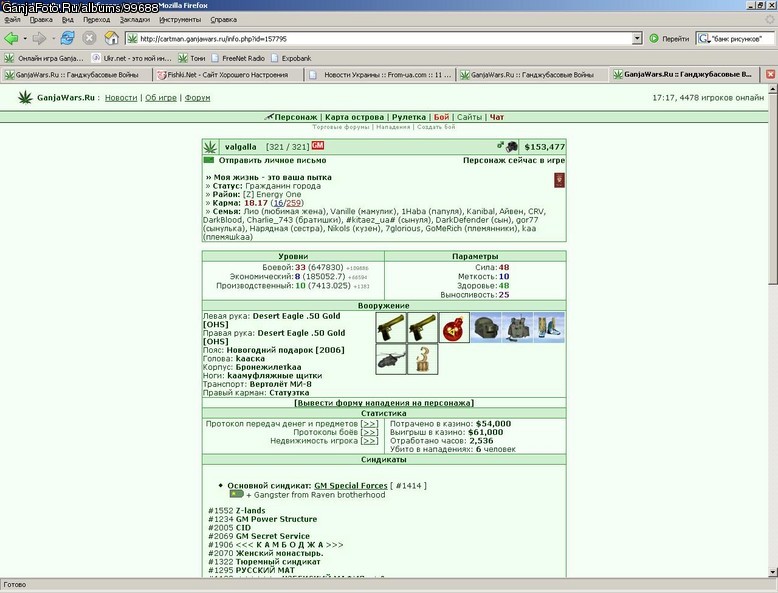Open the FreeNet Radio bookmark

pyautogui.click(x=238, y=58)
